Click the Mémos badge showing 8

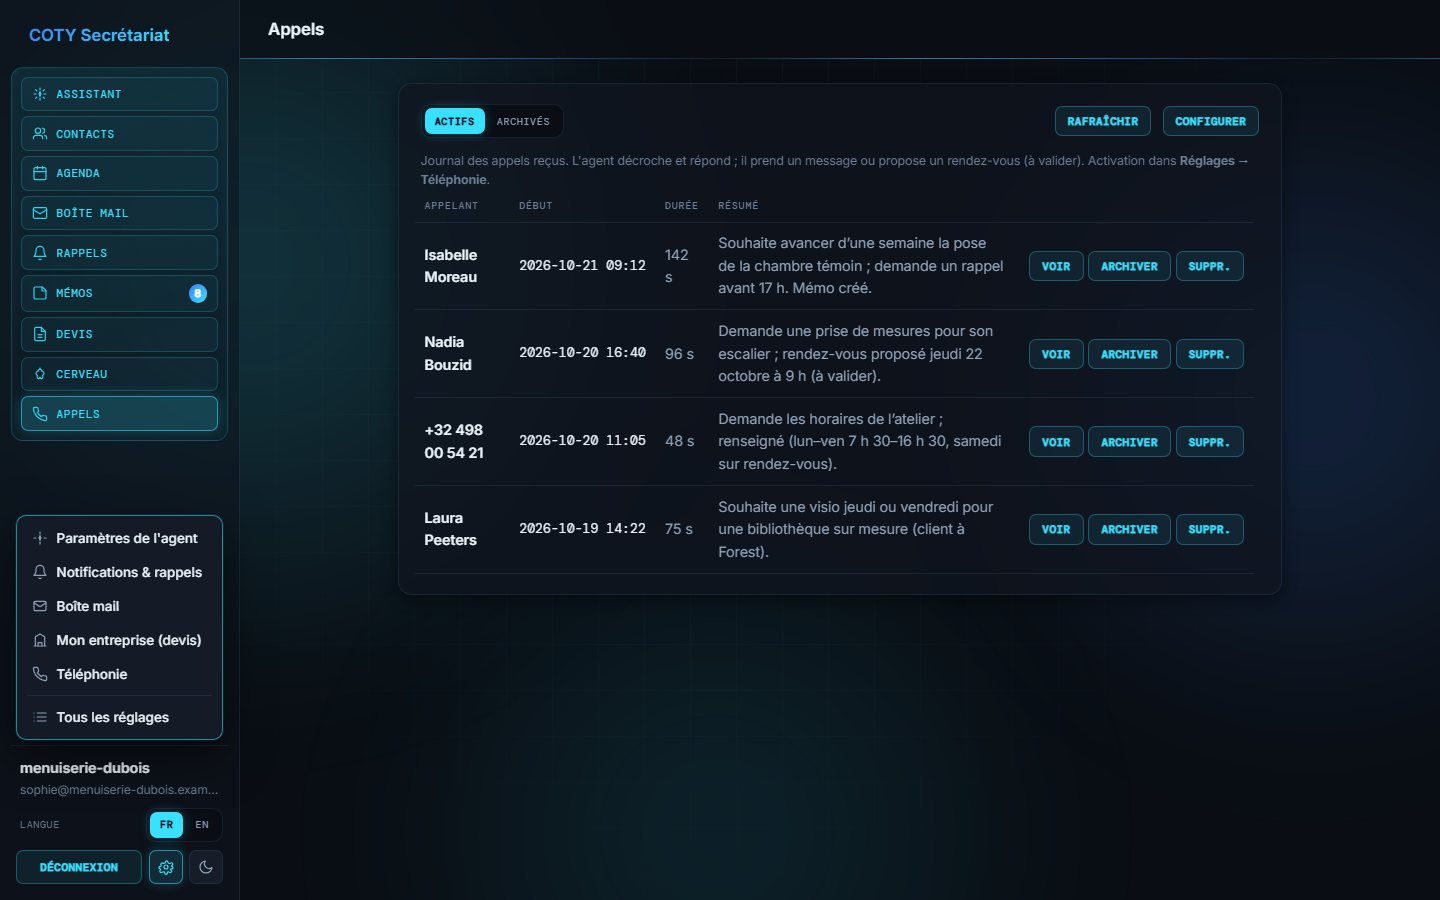pyautogui.click(x=198, y=293)
